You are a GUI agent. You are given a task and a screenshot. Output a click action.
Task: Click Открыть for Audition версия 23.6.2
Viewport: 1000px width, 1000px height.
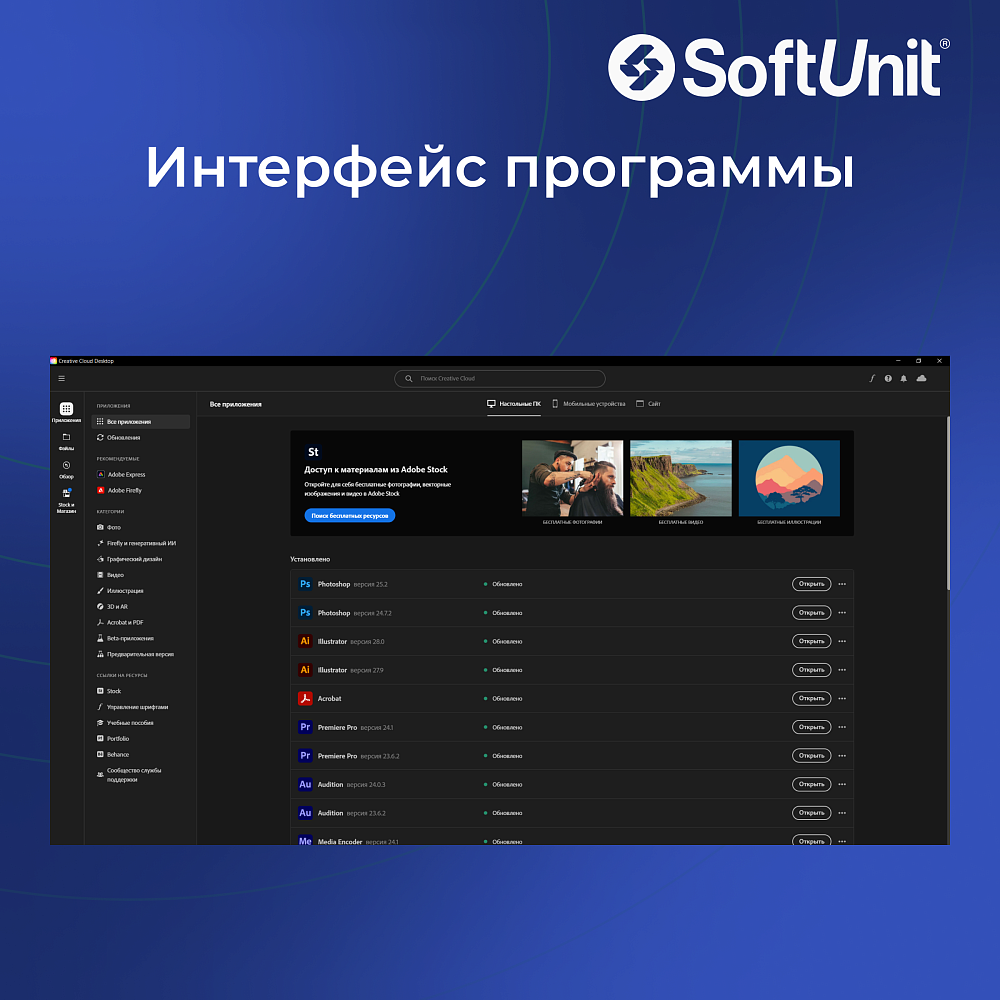[811, 813]
